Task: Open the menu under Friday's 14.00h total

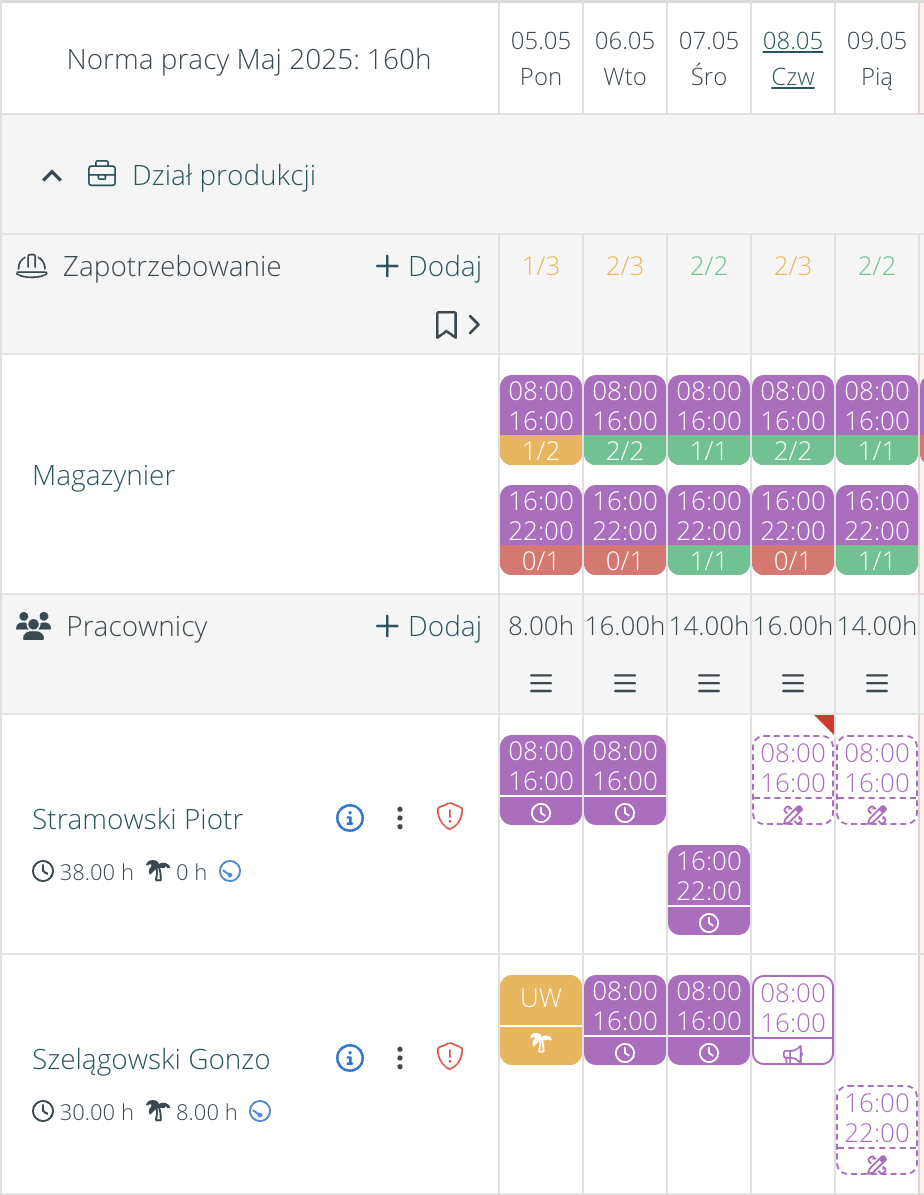Action: pos(877,683)
